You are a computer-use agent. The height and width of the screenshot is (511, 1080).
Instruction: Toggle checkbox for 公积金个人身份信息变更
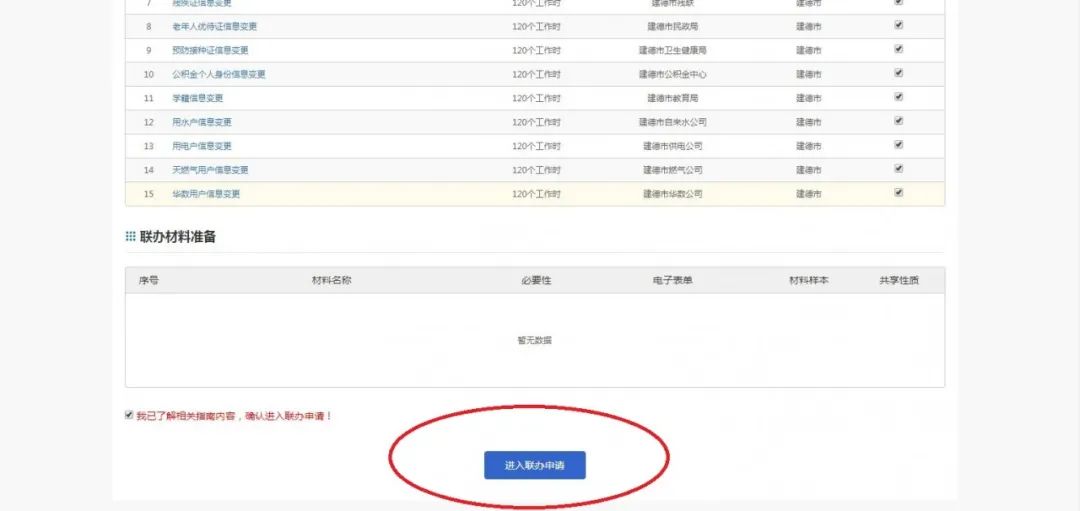point(898,73)
